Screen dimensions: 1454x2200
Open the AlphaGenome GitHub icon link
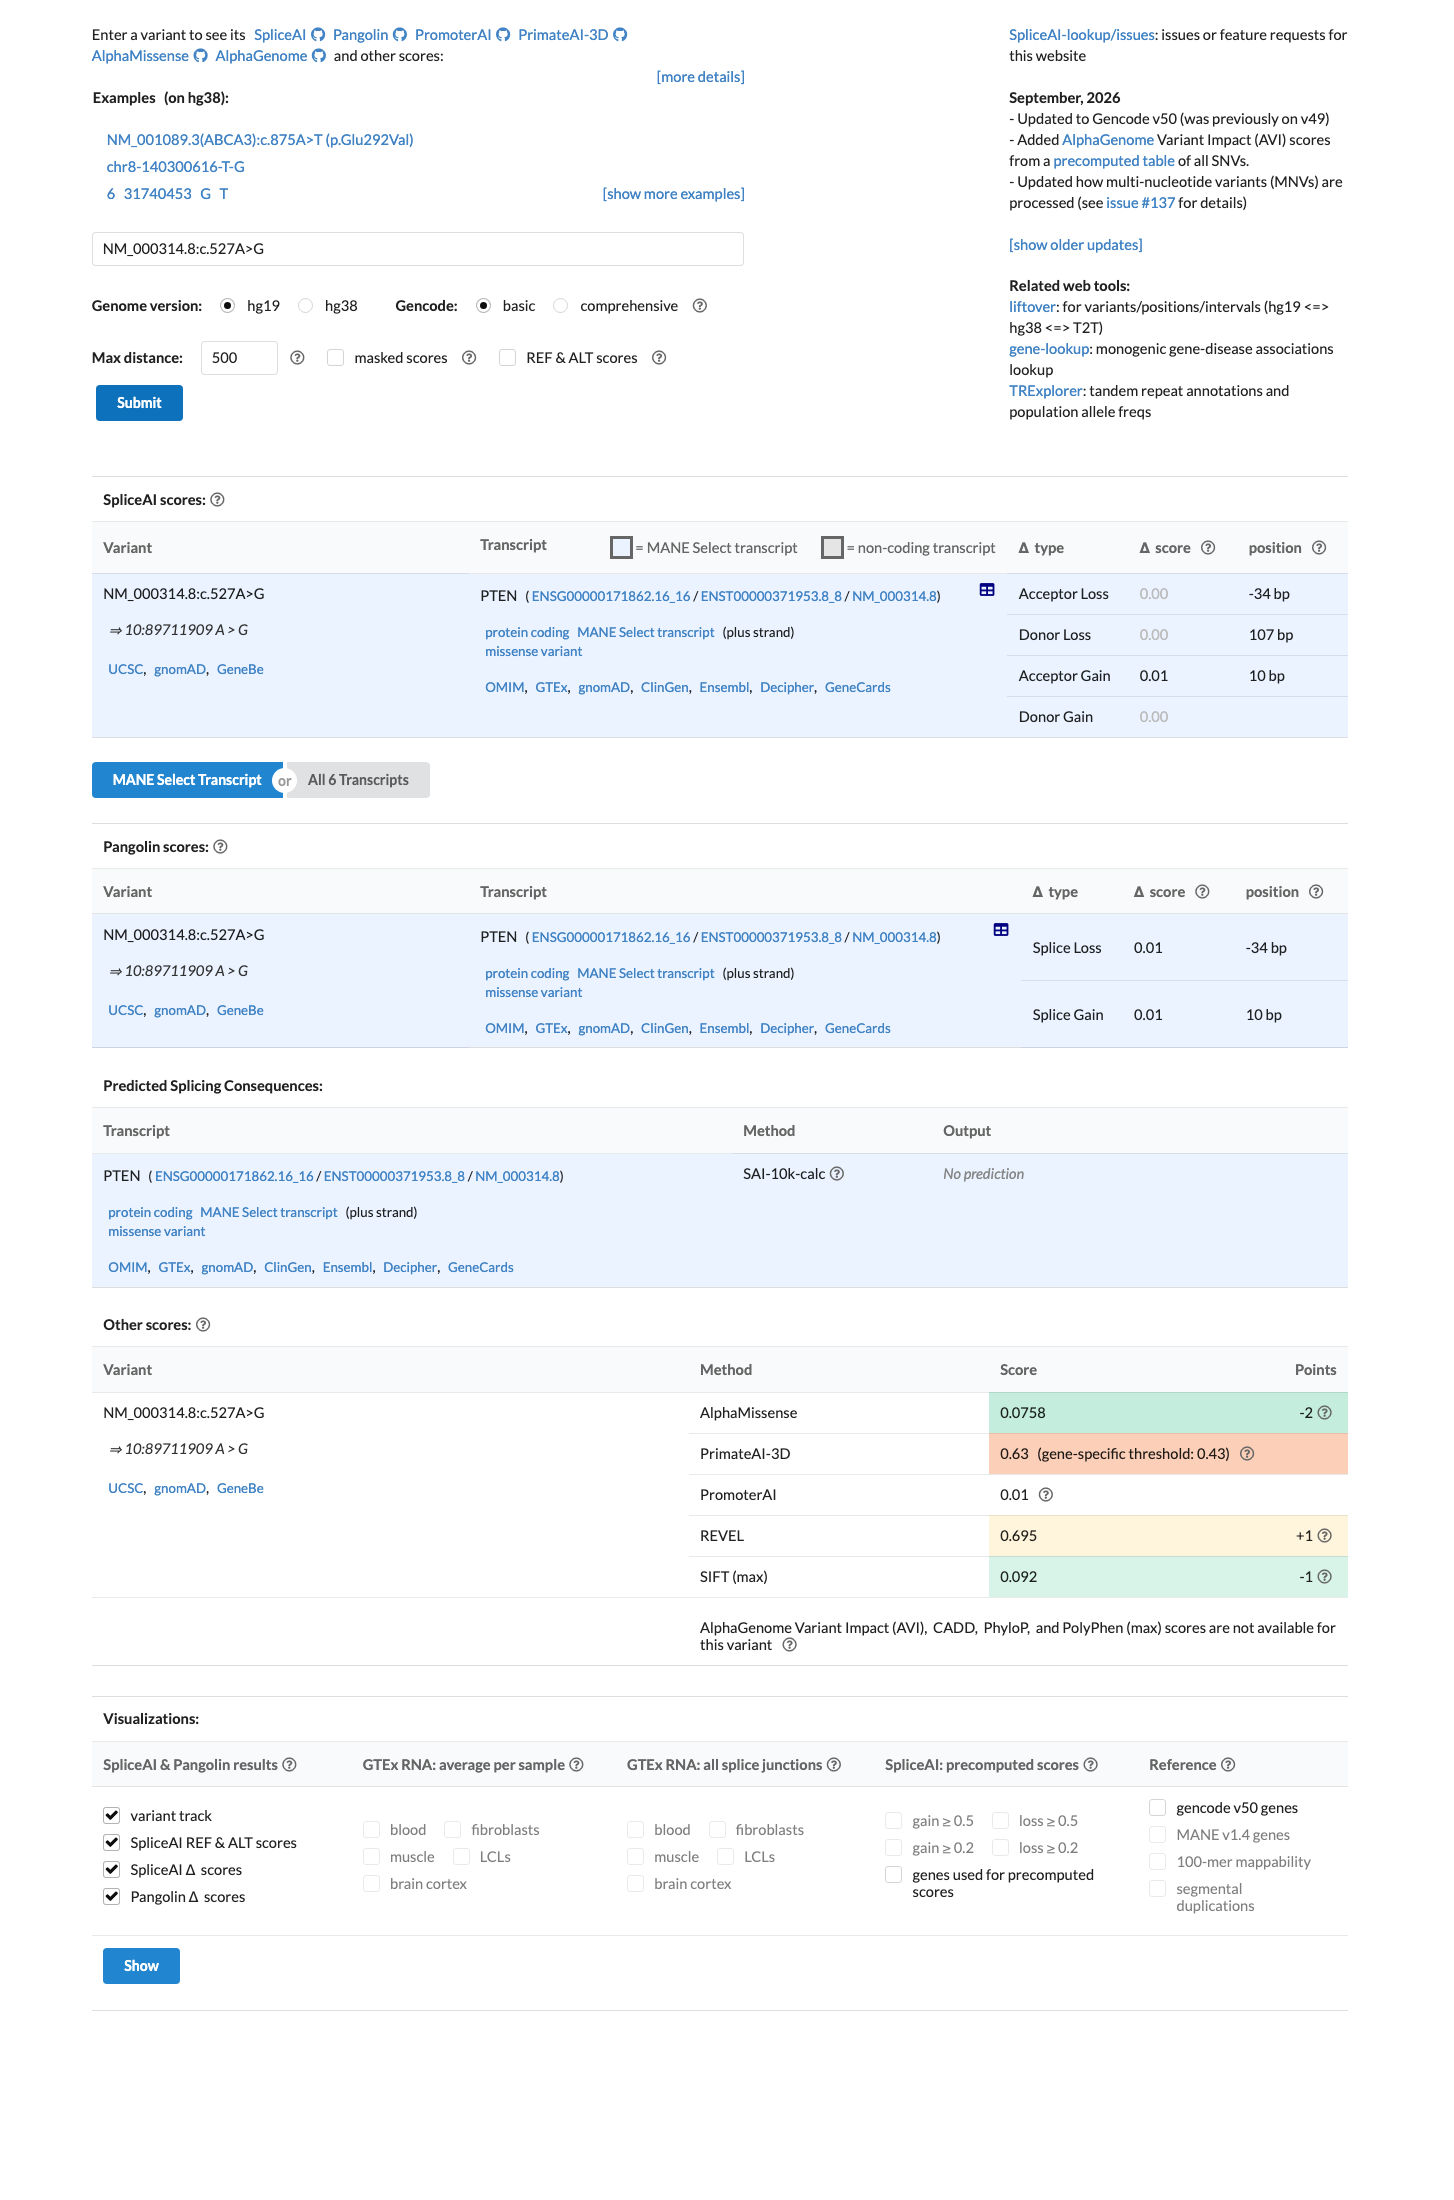pos(319,56)
